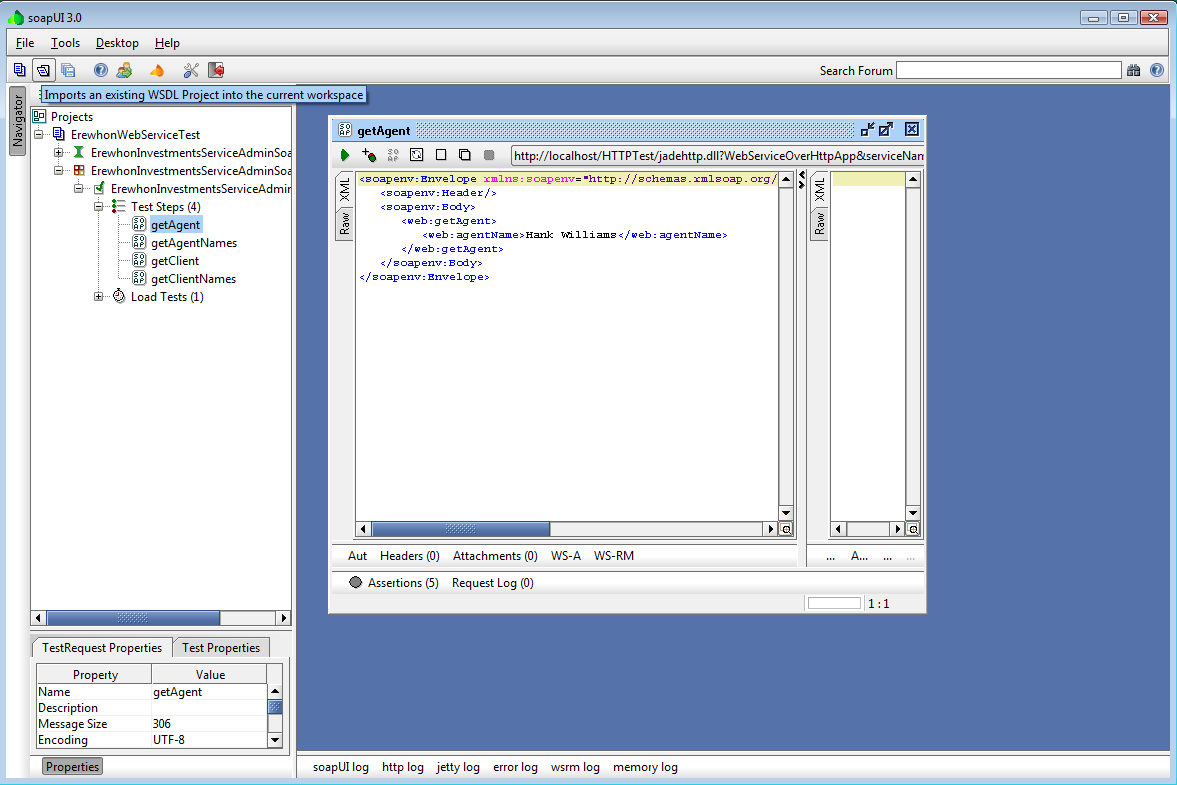The height and width of the screenshot is (785, 1177).
Task: Select getAgentNames in the Test Steps tree
Action: pos(194,242)
